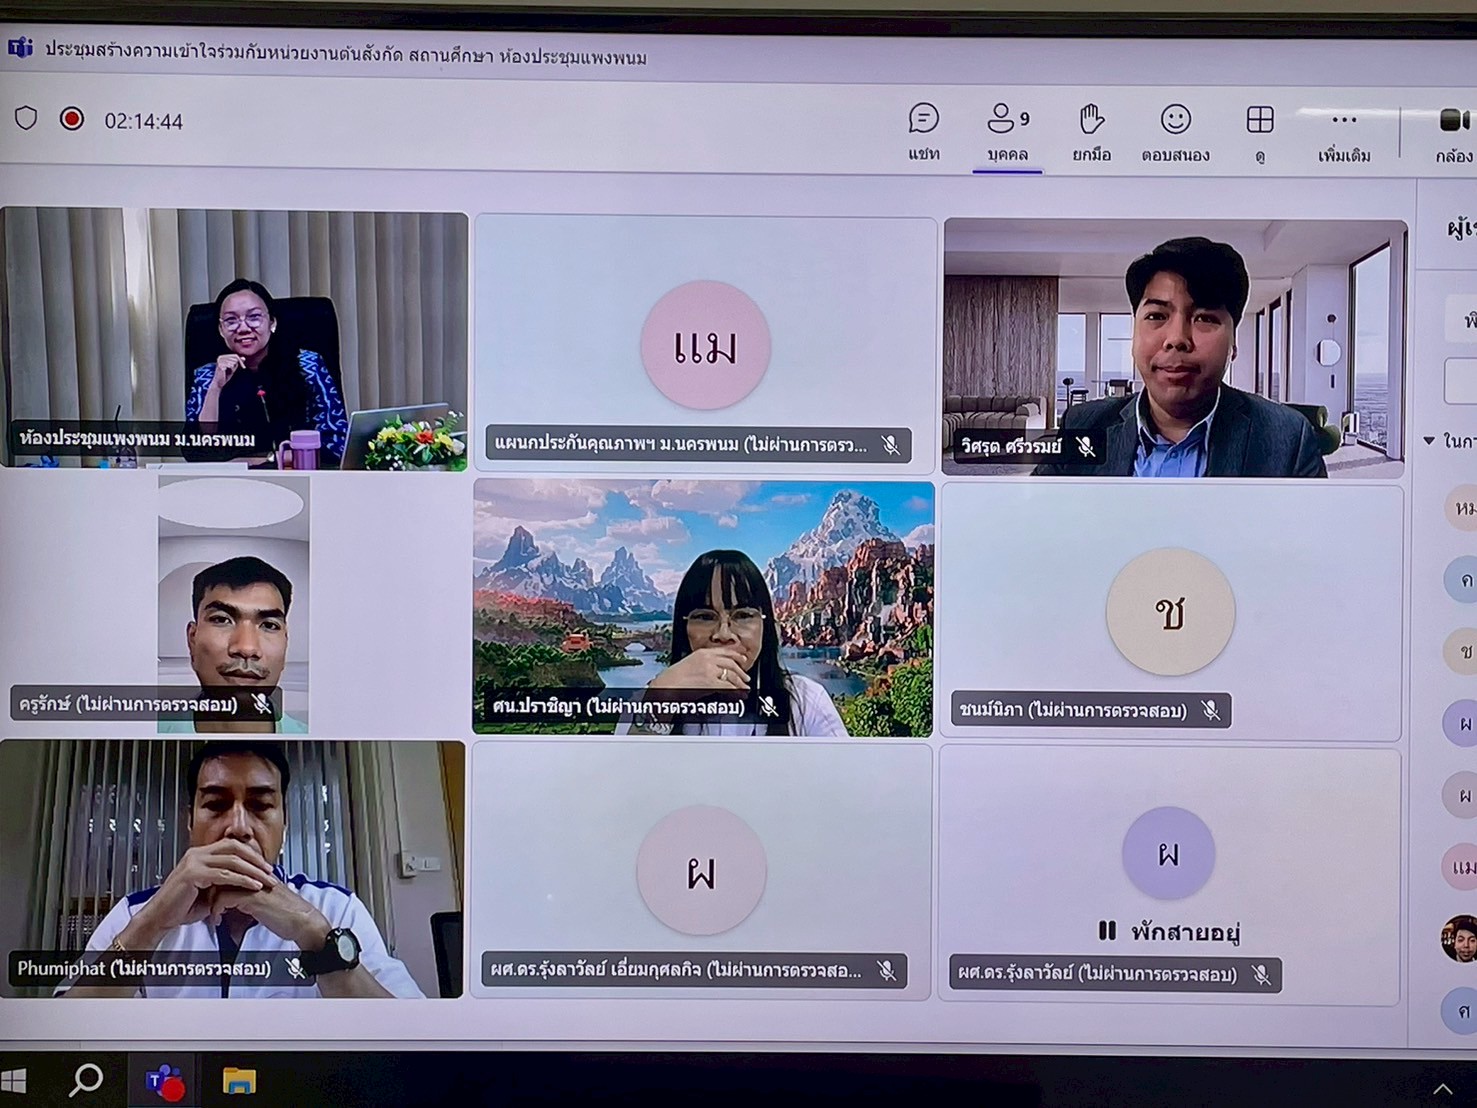Click the Windows Start button
1477x1108 pixels.
(x=14, y=1081)
